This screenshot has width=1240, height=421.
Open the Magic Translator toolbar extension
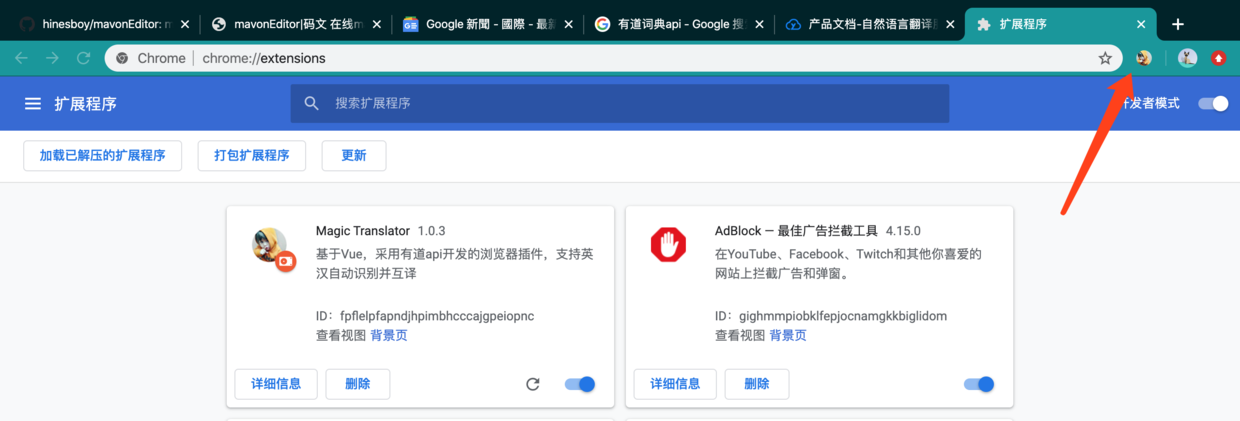tap(1144, 58)
